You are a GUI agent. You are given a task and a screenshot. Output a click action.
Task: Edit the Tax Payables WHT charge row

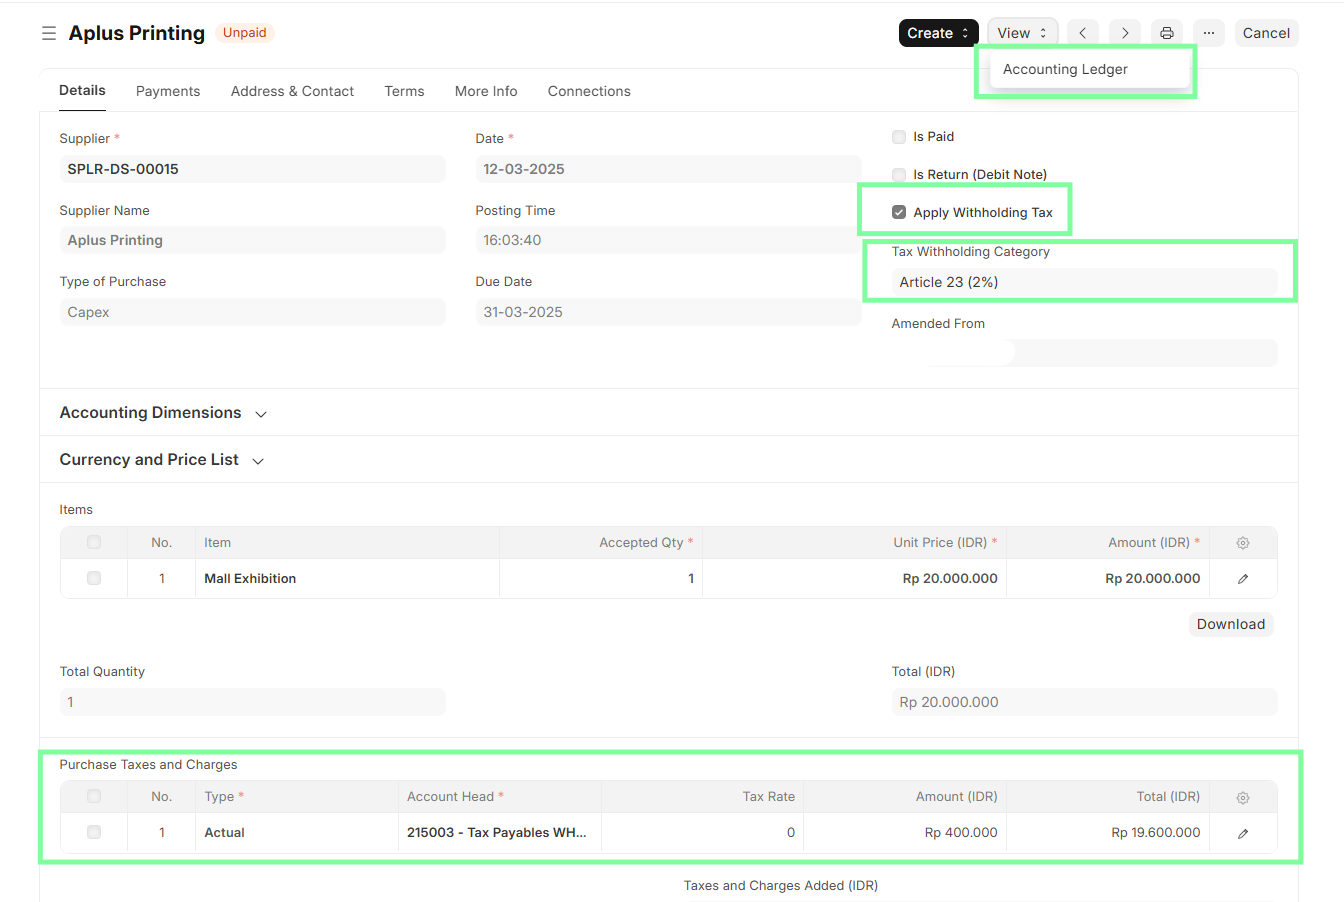click(1242, 831)
